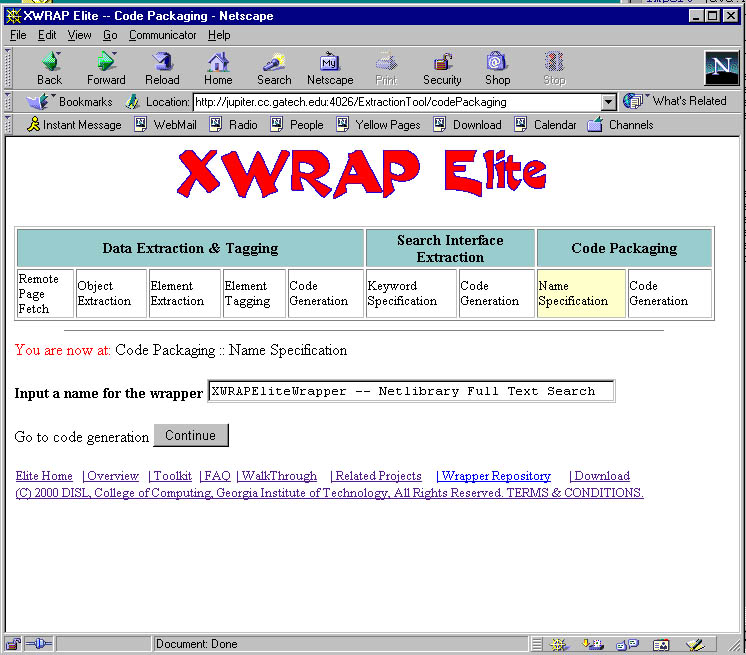Open What's Related dropdown

tap(675, 101)
